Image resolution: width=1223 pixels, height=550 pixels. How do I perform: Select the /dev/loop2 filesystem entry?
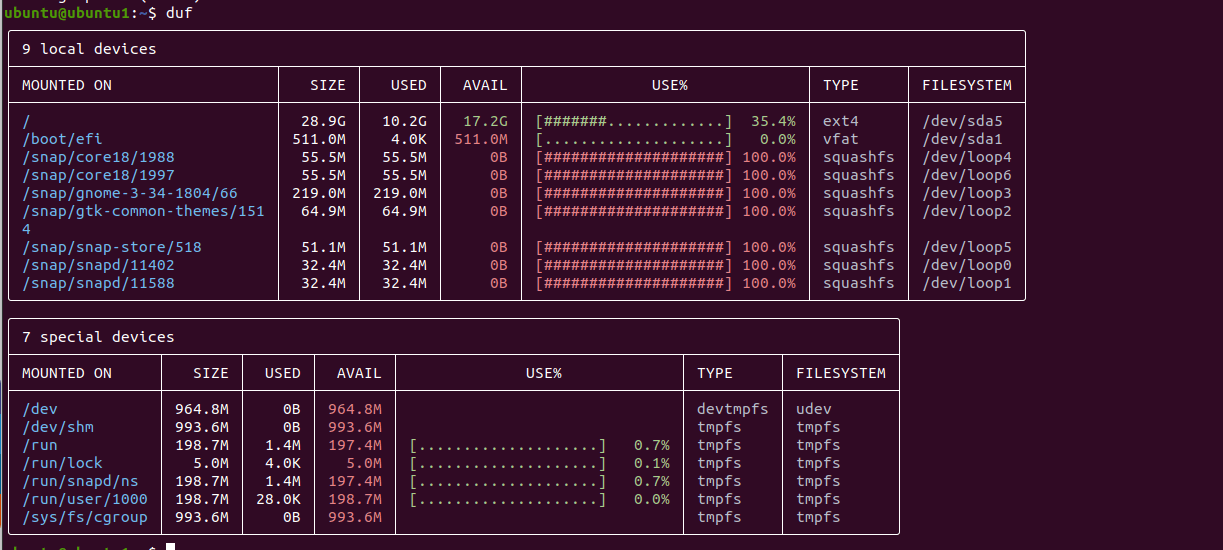(x=967, y=211)
